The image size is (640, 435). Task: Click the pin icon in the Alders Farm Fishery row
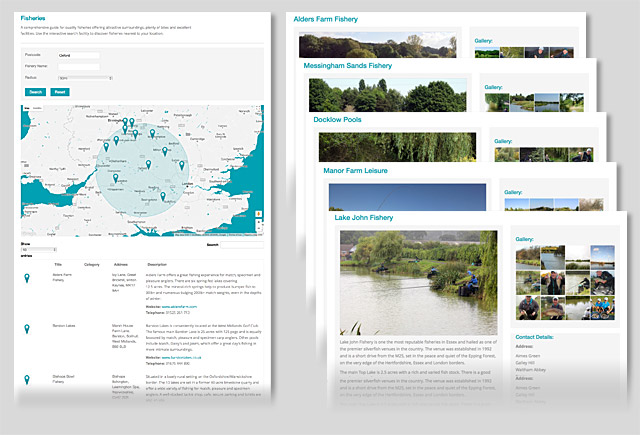click(27, 278)
